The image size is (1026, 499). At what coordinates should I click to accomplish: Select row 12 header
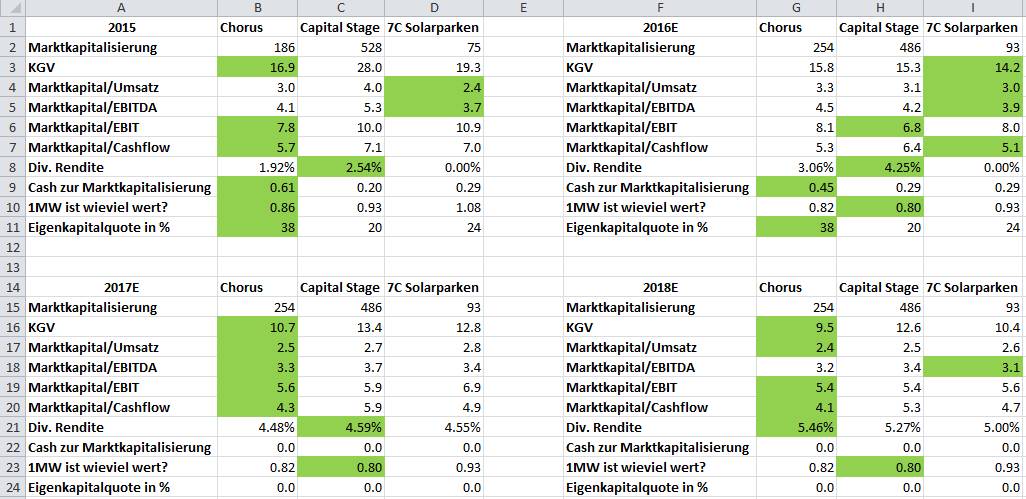point(12,248)
